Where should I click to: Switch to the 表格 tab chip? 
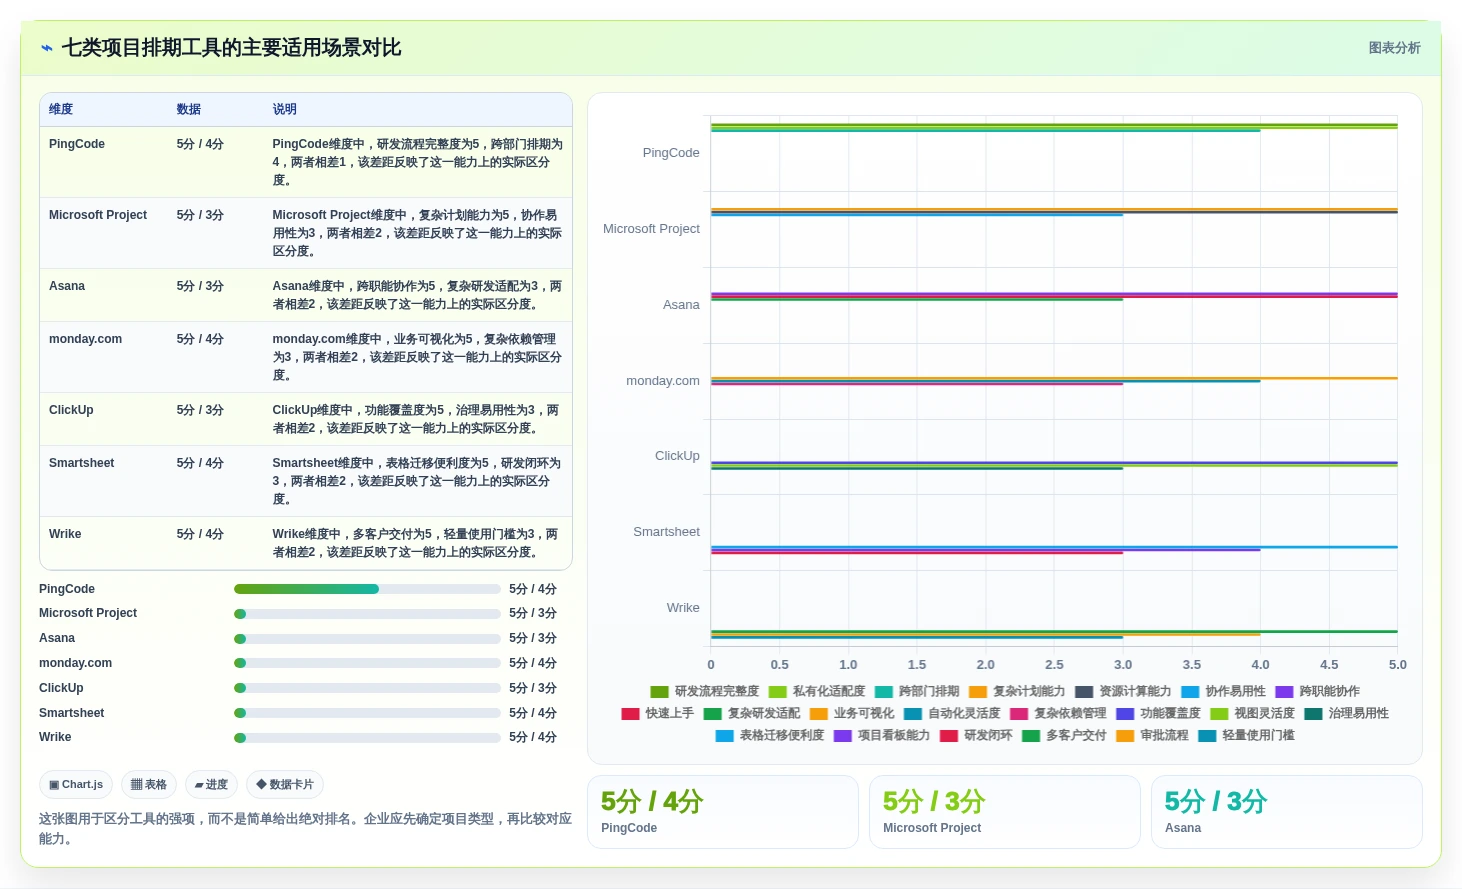(149, 785)
